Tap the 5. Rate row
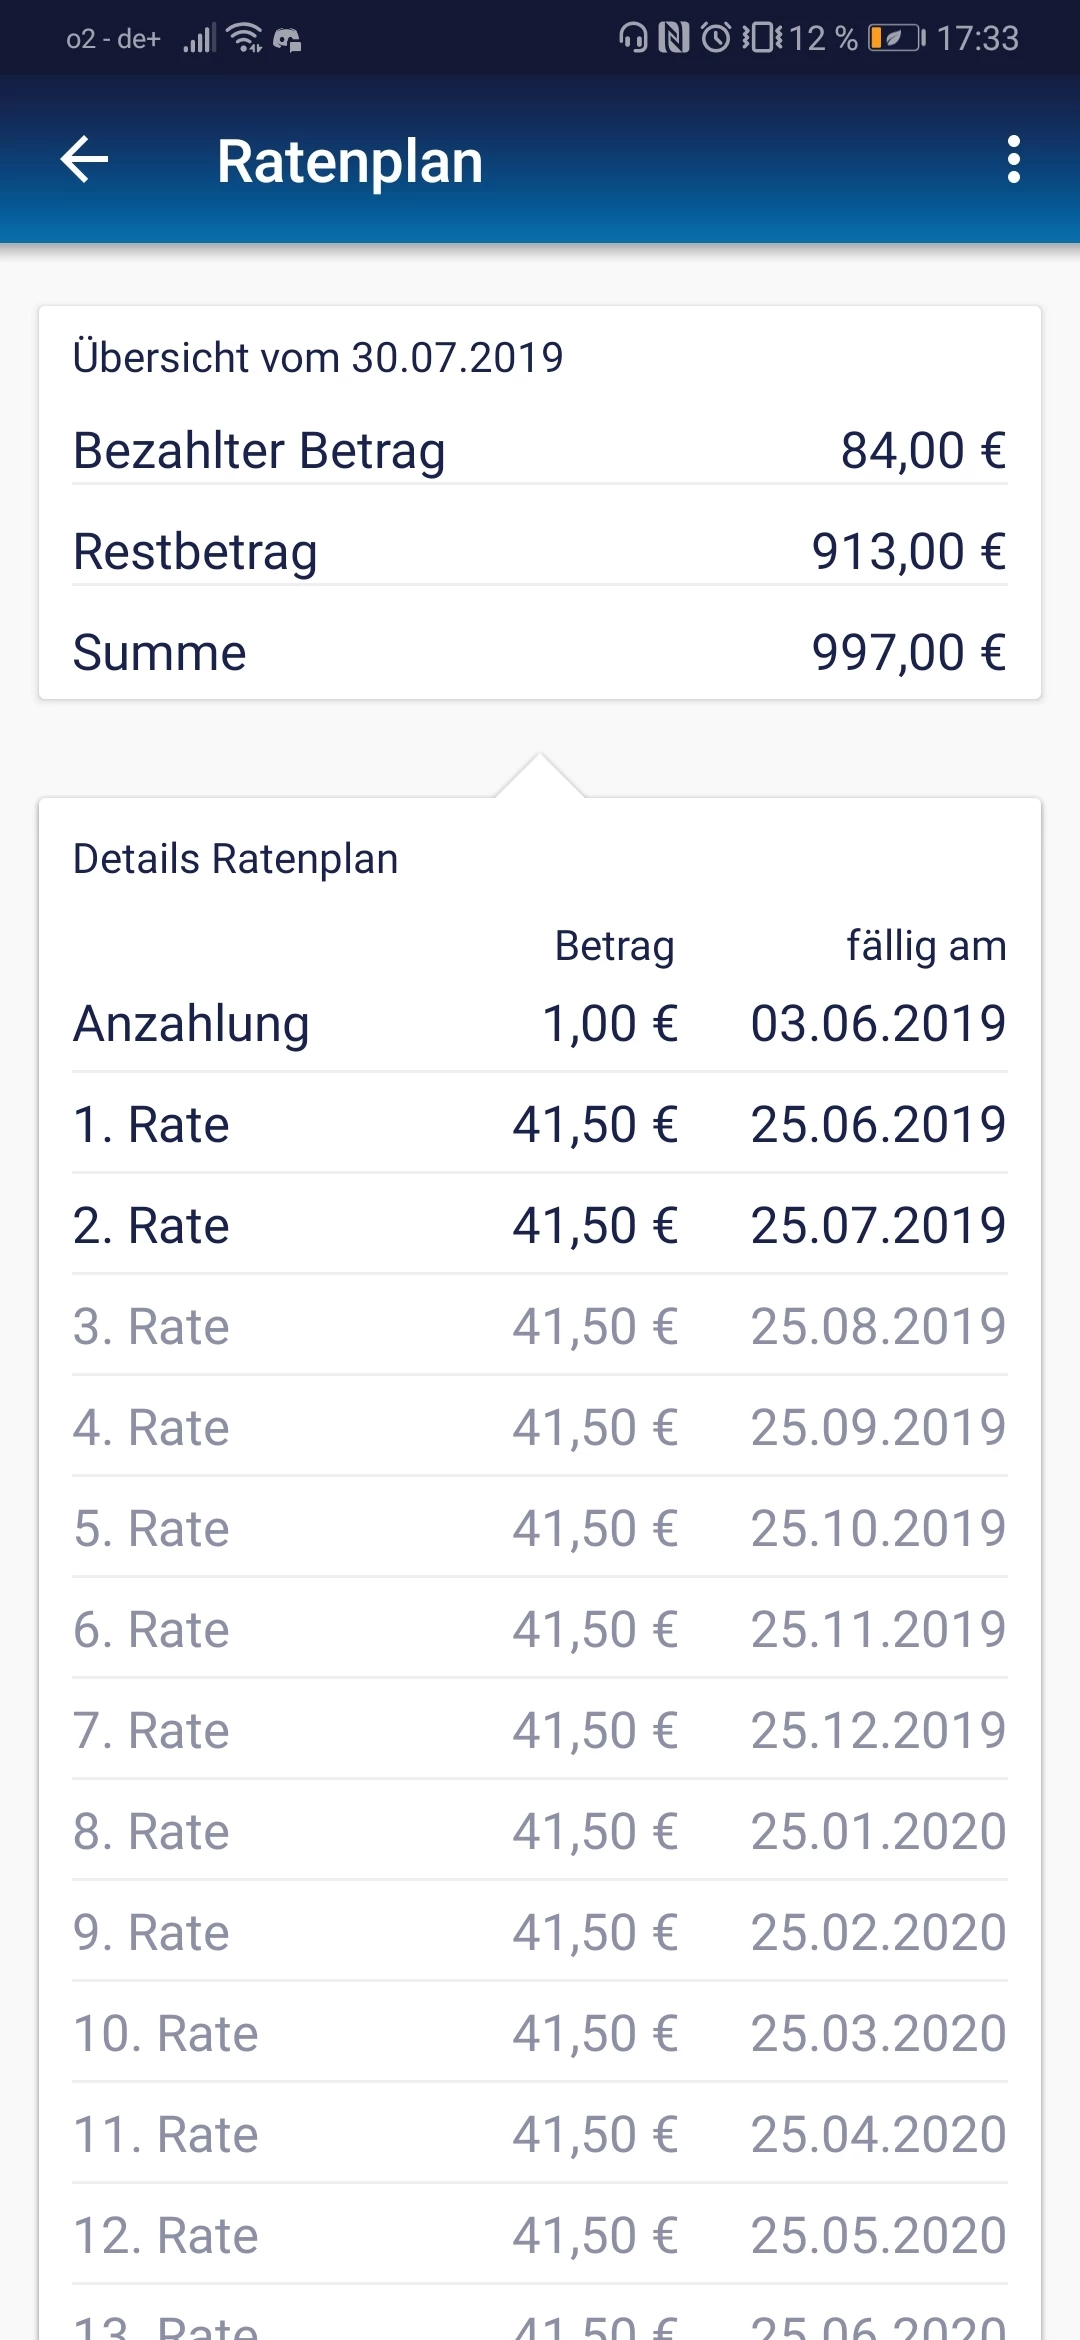1080x2340 pixels. click(540, 1528)
